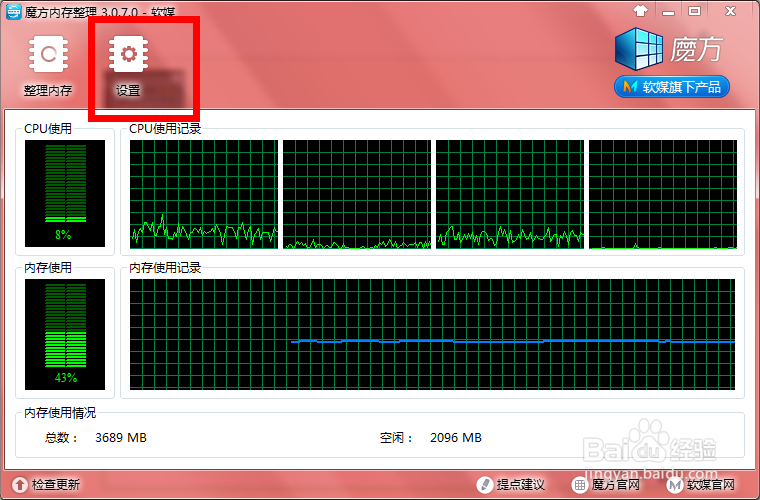Click the 内存使用记录 label
Image resolution: width=760 pixels, height=500 pixels.
point(165,267)
